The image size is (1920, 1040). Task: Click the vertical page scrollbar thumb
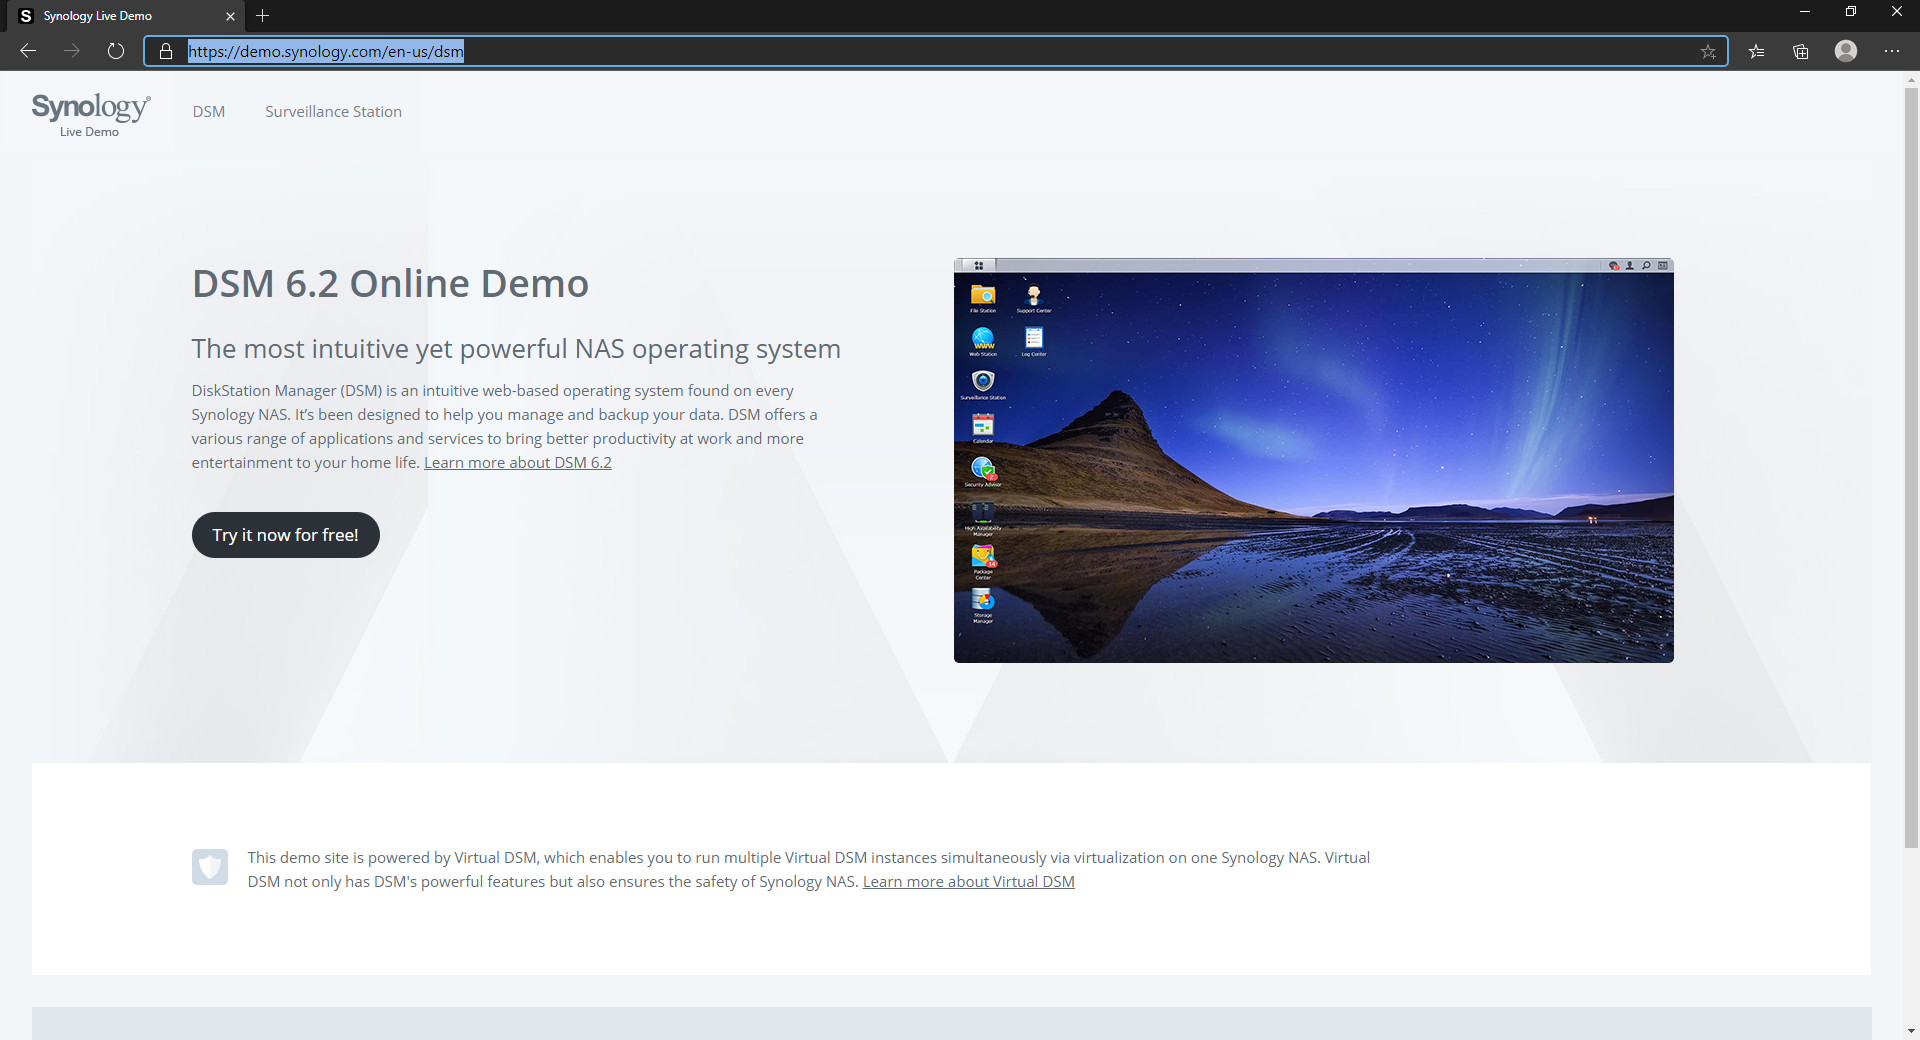[1911, 468]
